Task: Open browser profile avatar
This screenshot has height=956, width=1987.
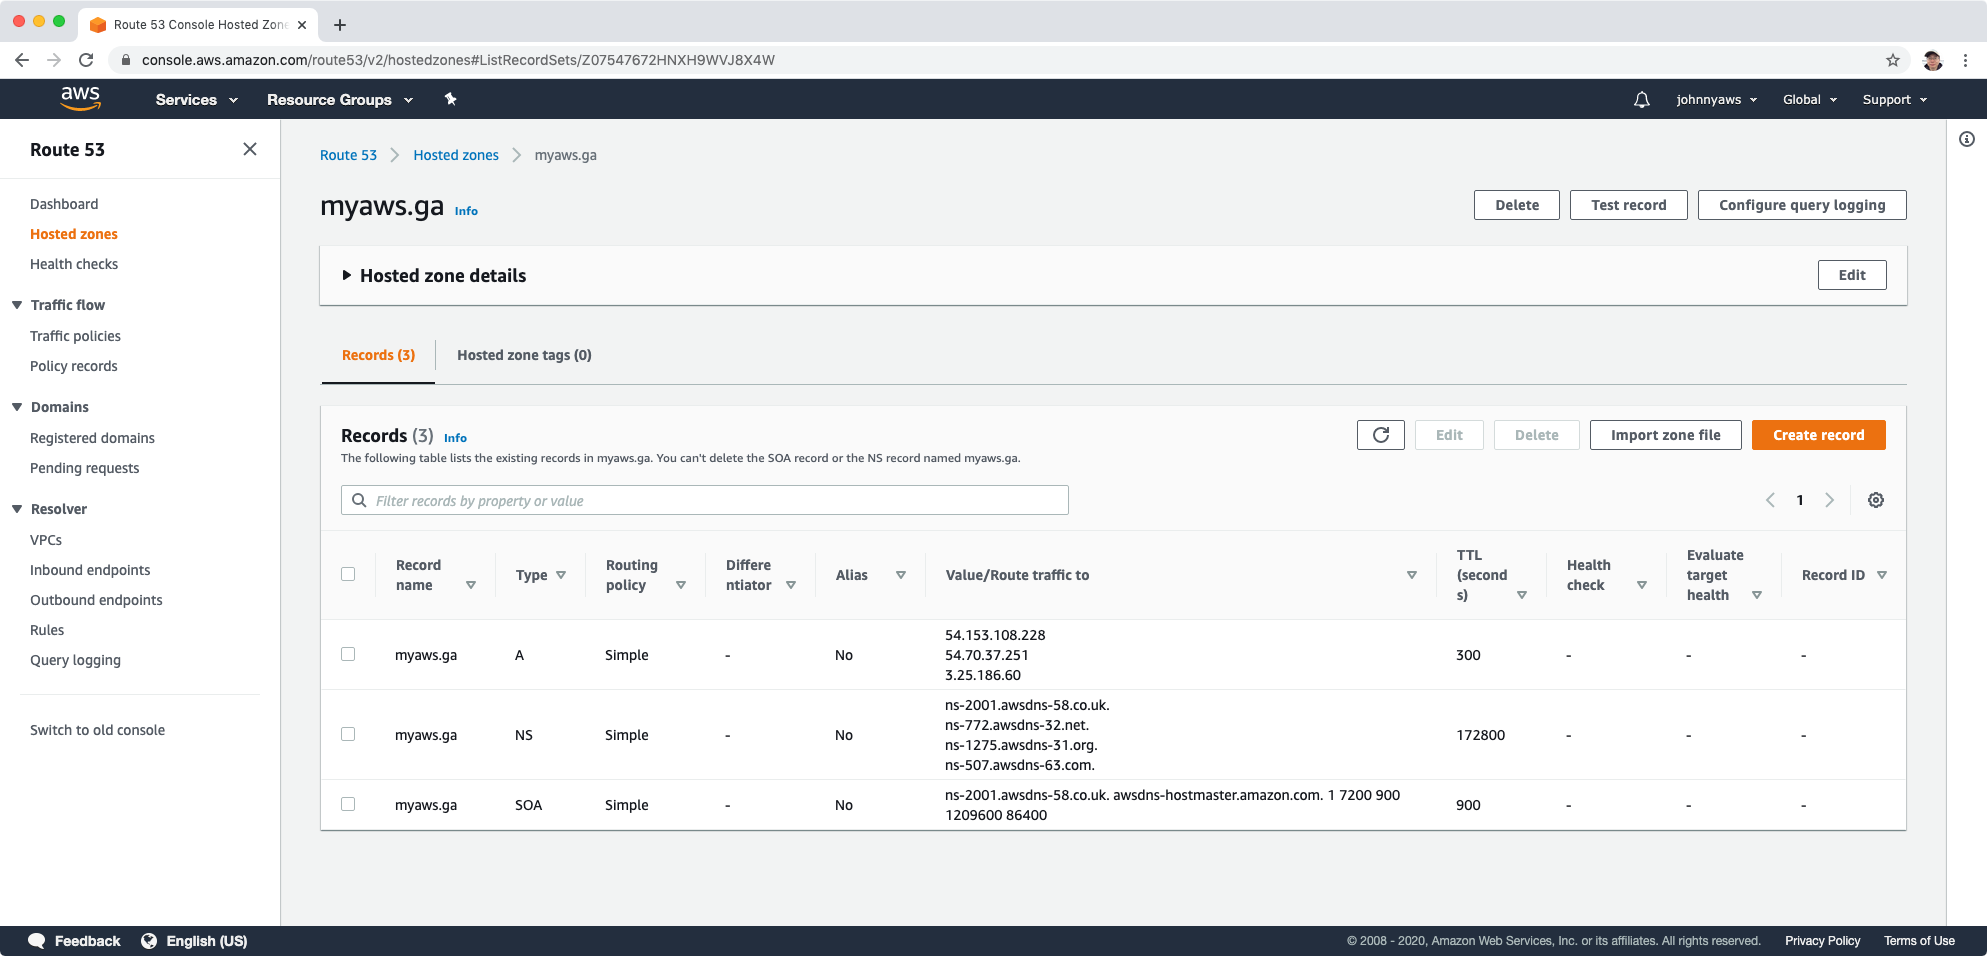Action: 1933,60
